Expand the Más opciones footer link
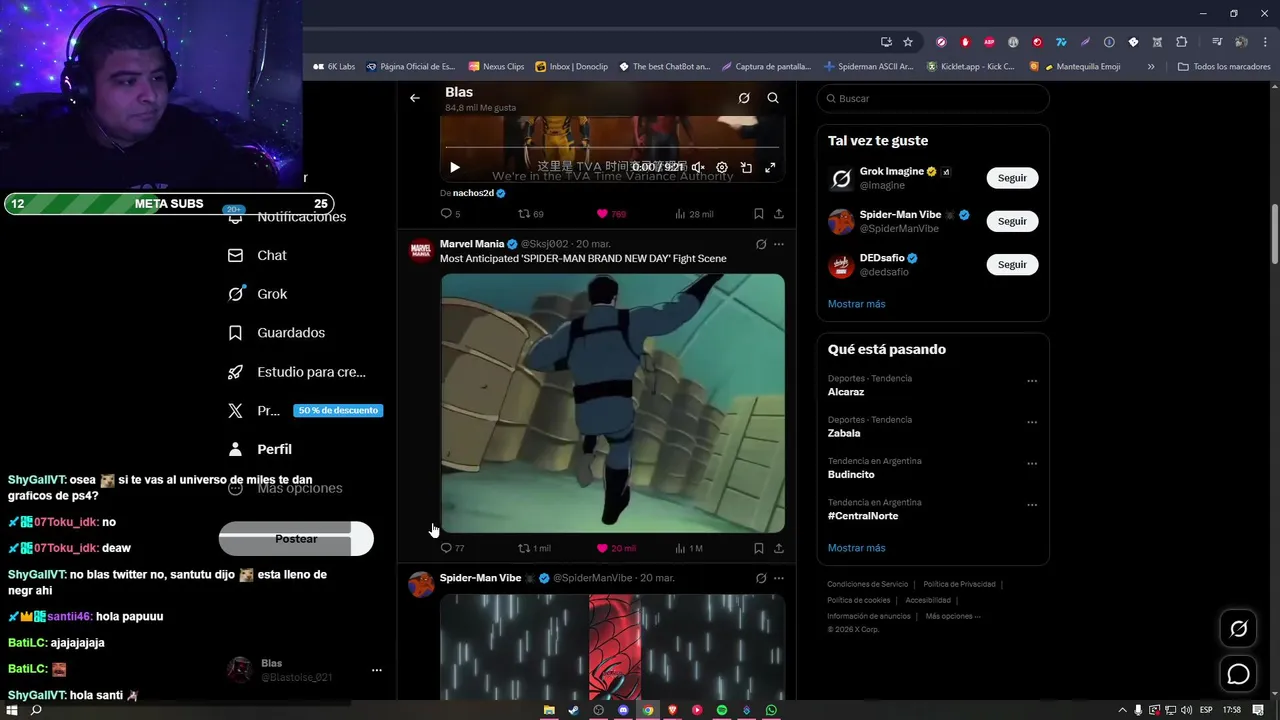The width and height of the screenshot is (1280, 720). (x=953, y=616)
